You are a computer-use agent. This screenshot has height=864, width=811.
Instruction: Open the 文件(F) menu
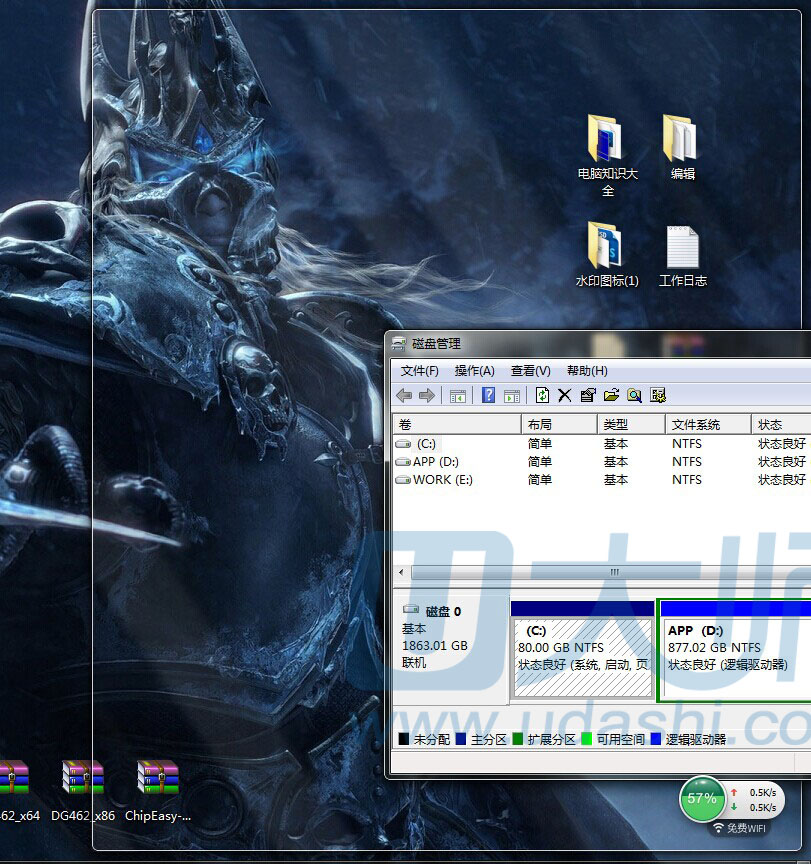pos(420,371)
